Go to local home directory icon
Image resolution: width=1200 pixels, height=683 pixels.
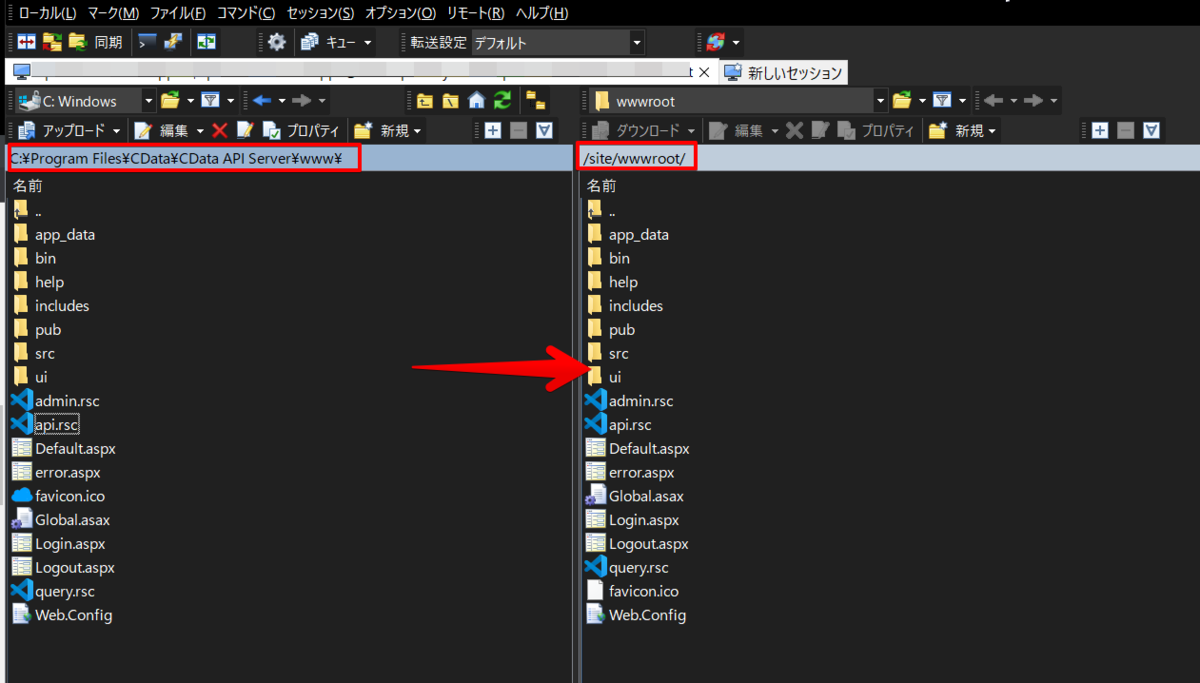coord(477,100)
